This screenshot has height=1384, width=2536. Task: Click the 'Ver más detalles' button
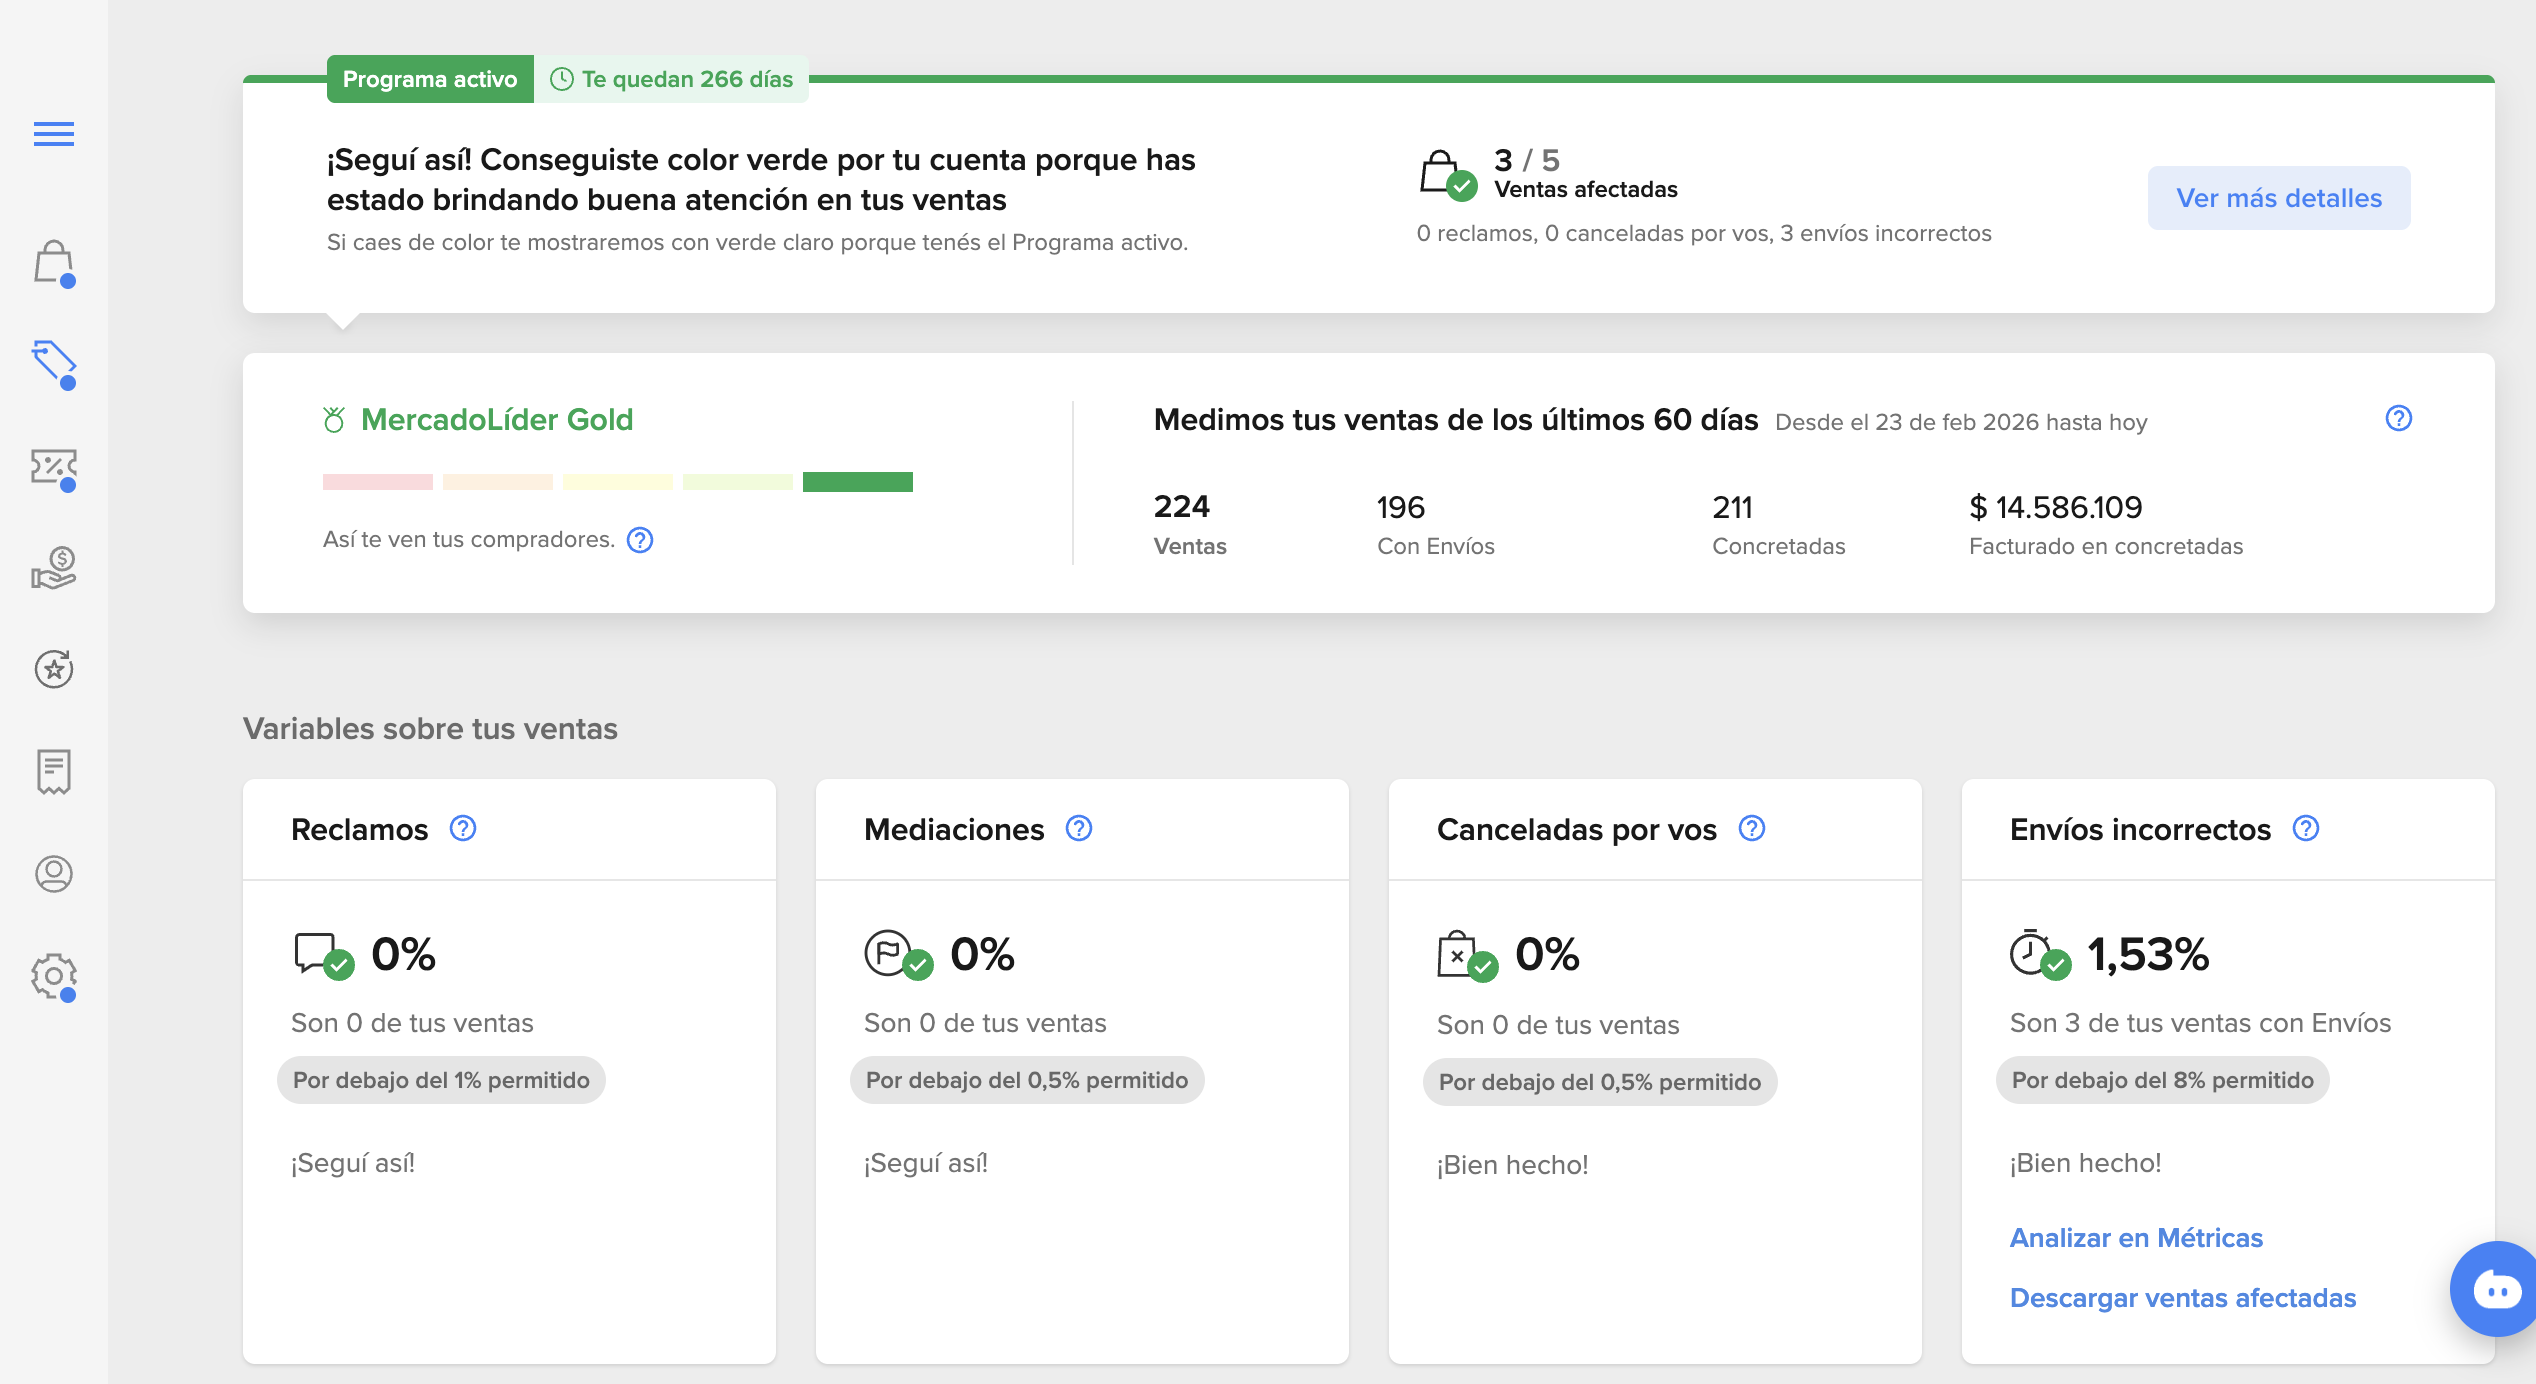click(2278, 198)
